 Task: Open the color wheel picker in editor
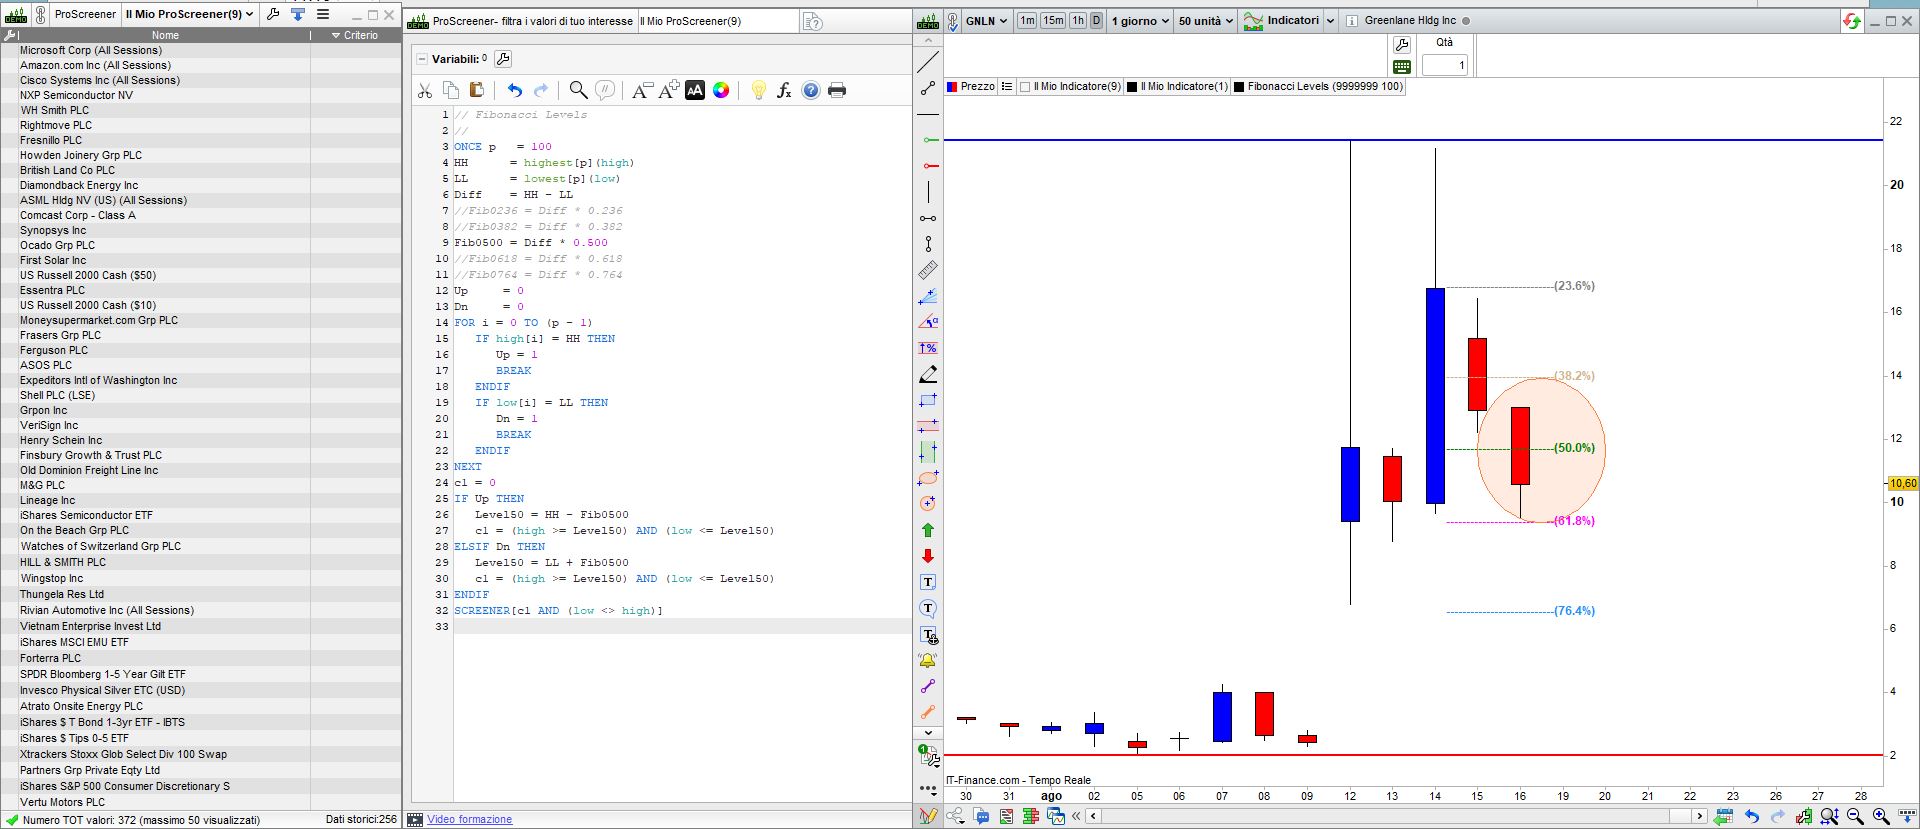click(x=721, y=91)
